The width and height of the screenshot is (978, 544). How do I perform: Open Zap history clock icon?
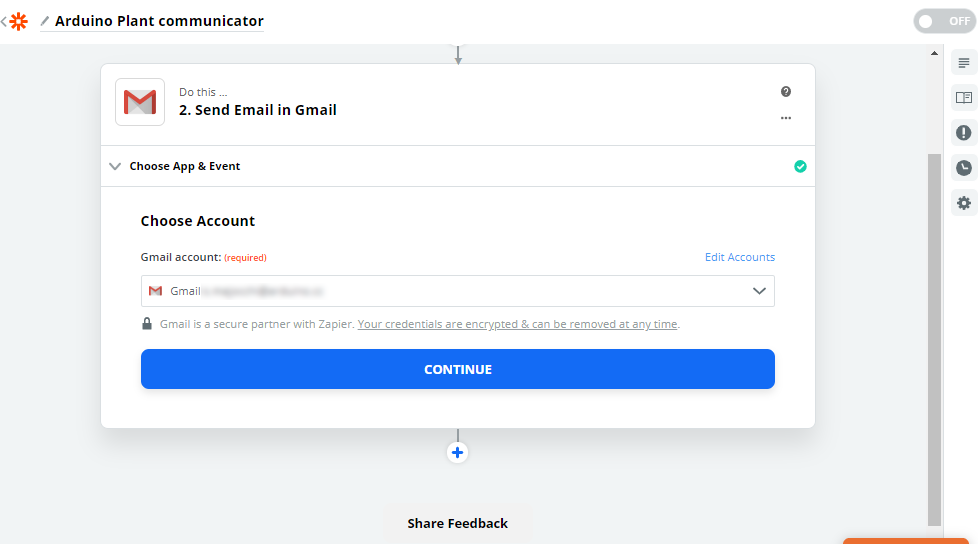pyautogui.click(x=964, y=168)
